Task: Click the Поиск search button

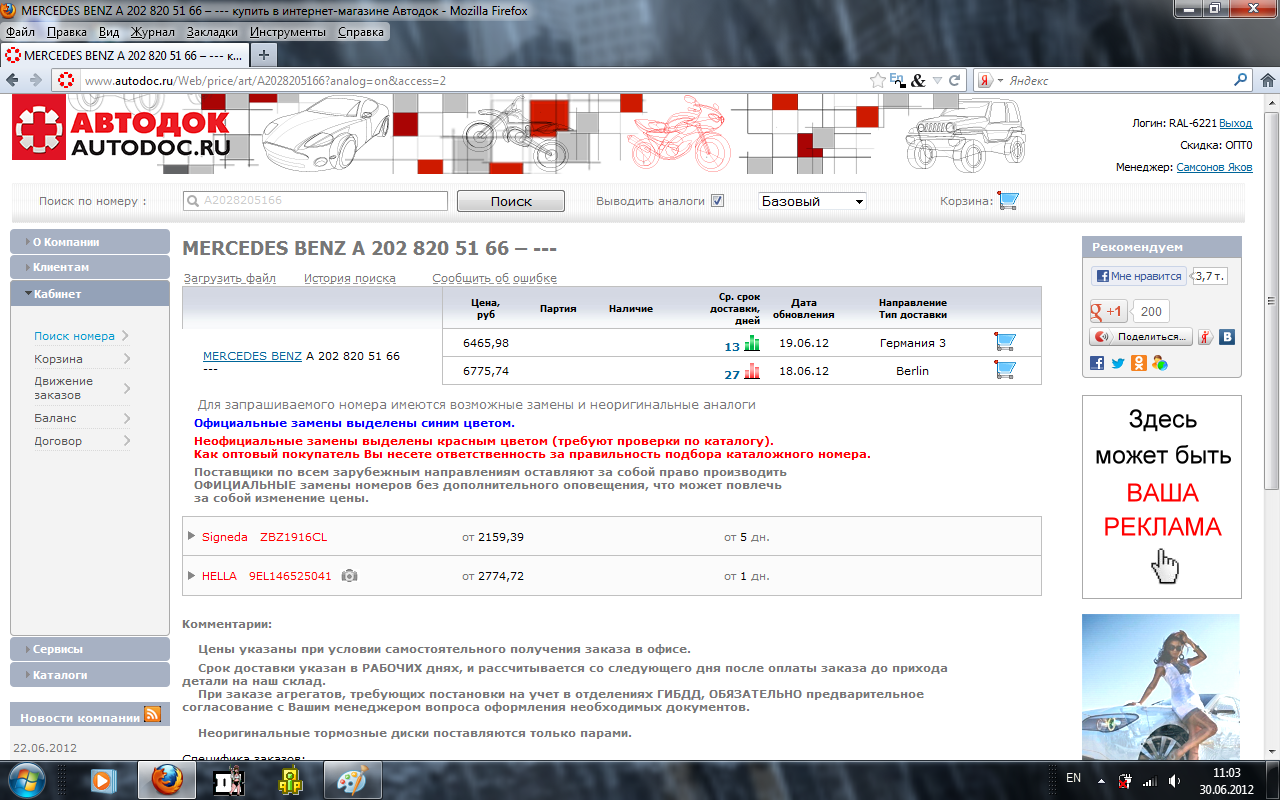Action: (511, 201)
